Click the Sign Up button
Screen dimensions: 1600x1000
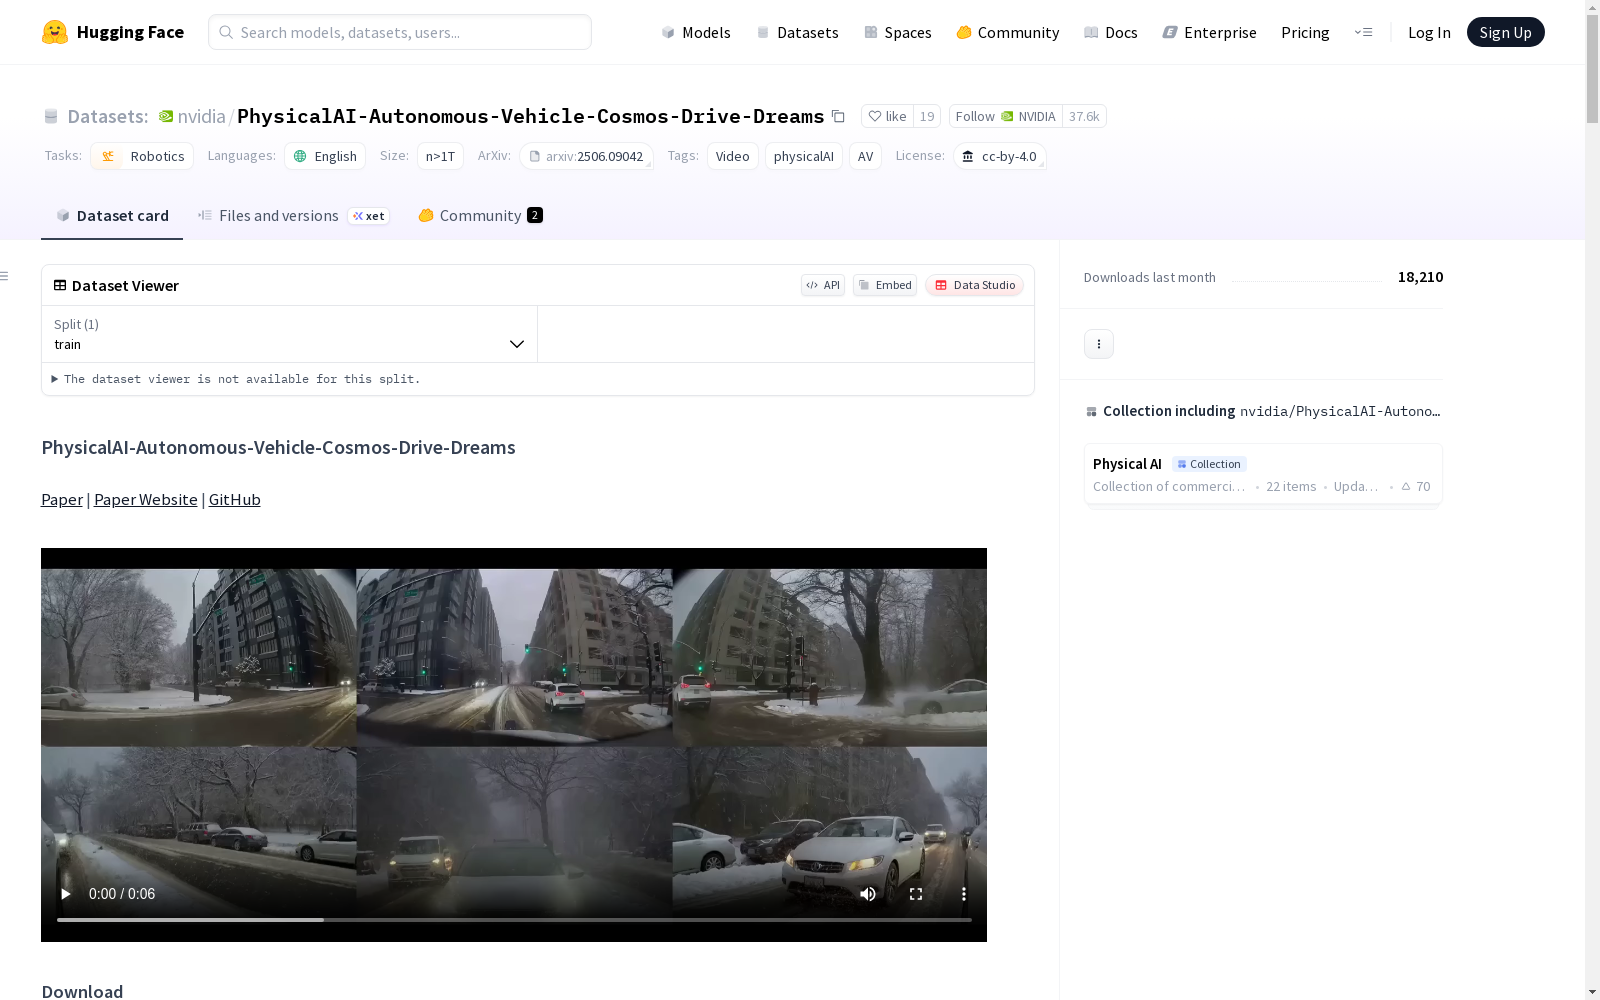1506,32
